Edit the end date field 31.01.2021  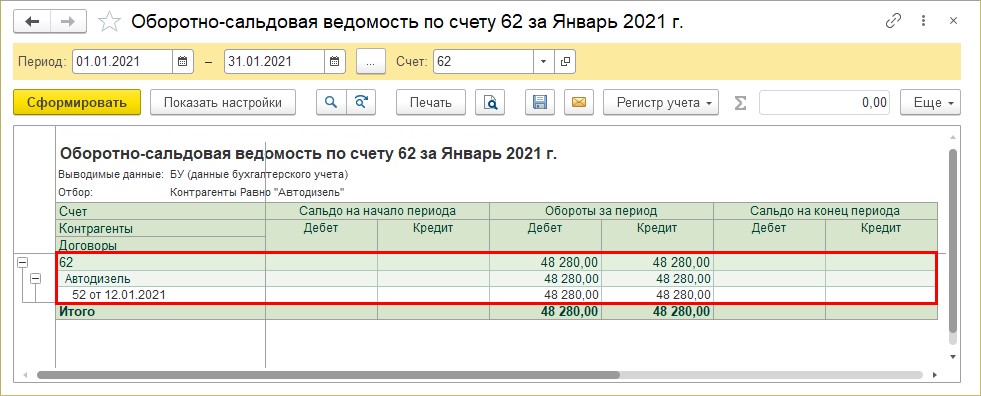(275, 61)
